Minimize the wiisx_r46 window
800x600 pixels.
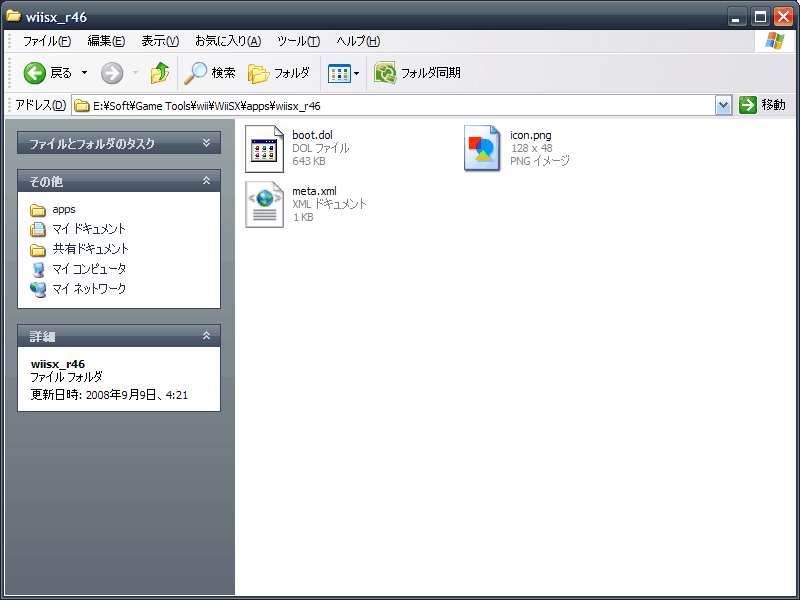click(x=736, y=17)
